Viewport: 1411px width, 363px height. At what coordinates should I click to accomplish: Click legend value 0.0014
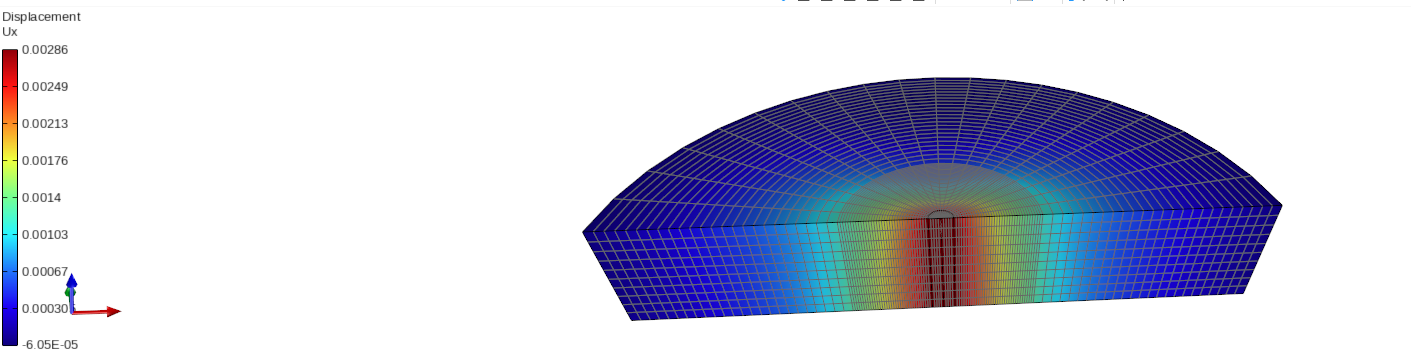click(42, 197)
